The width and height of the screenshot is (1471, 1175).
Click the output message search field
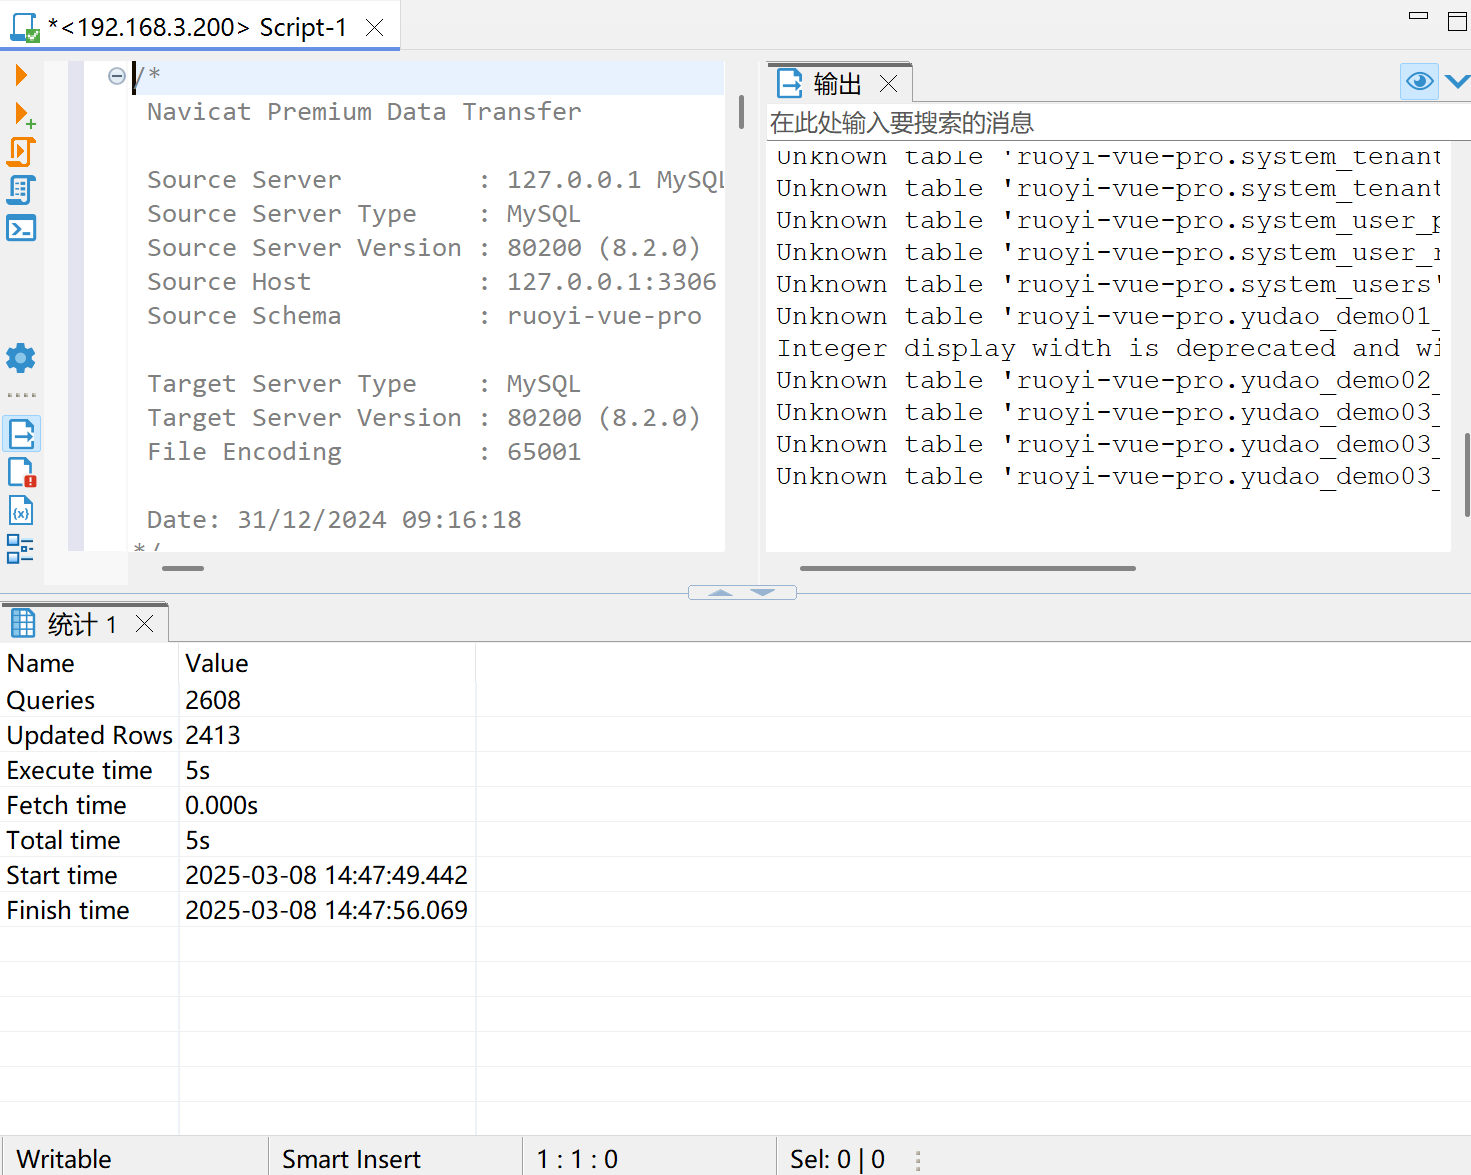[1100, 123]
